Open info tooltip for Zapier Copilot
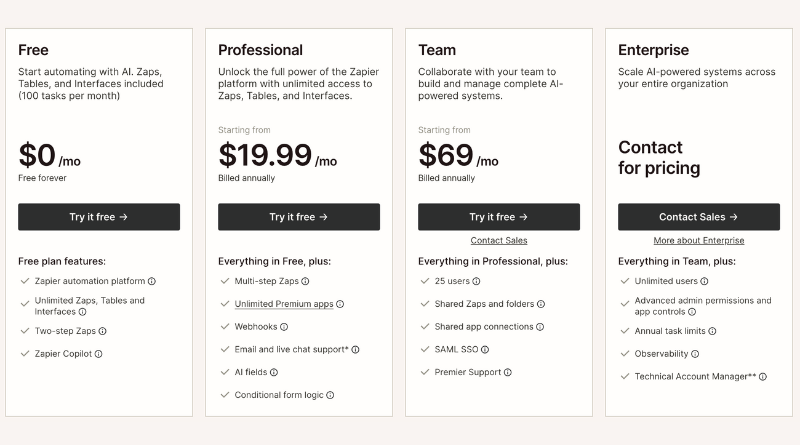This screenshot has width=800, height=445. [x=99, y=353]
